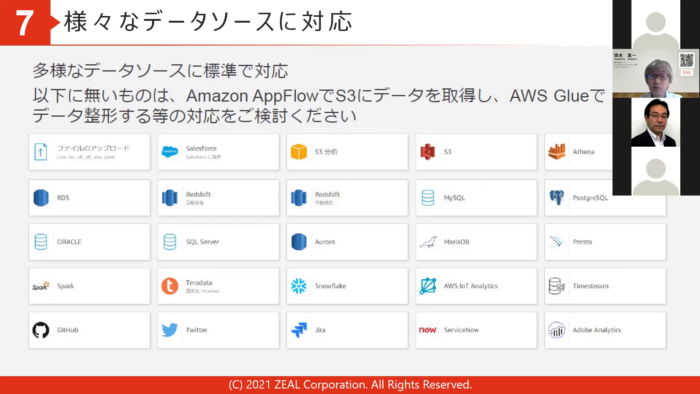
Task: Click the Snowflake icon
Action: [299, 286]
